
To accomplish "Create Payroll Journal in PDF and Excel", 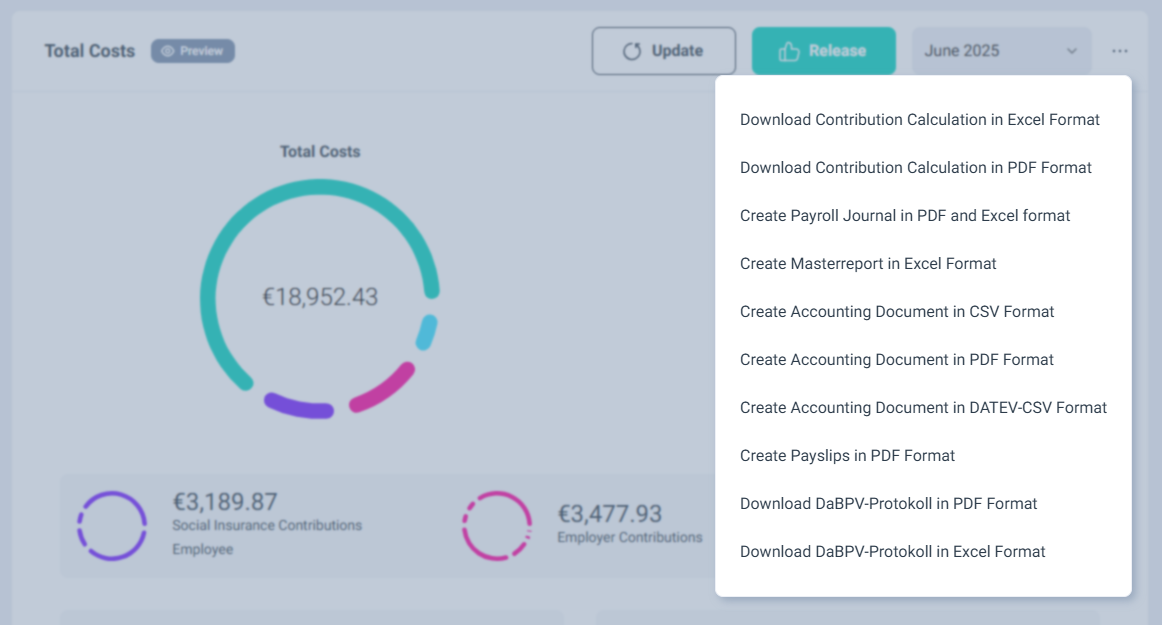I will [x=904, y=216].
